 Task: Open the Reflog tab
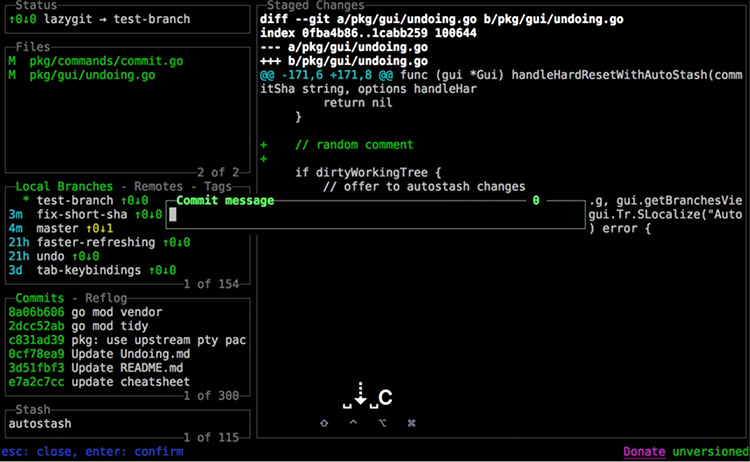106,298
